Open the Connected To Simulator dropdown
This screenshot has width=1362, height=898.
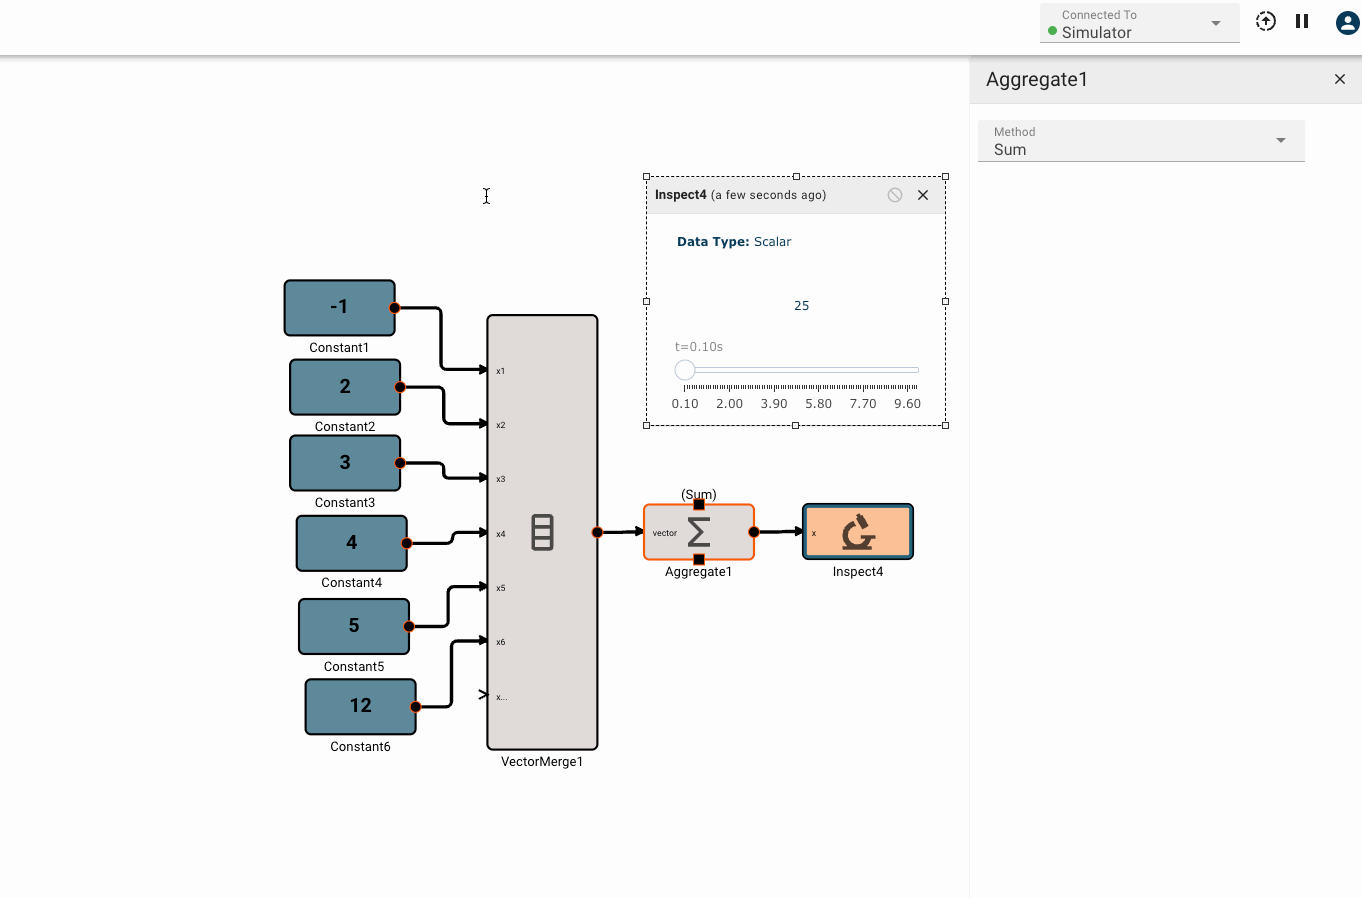[x=1139, y=23]
